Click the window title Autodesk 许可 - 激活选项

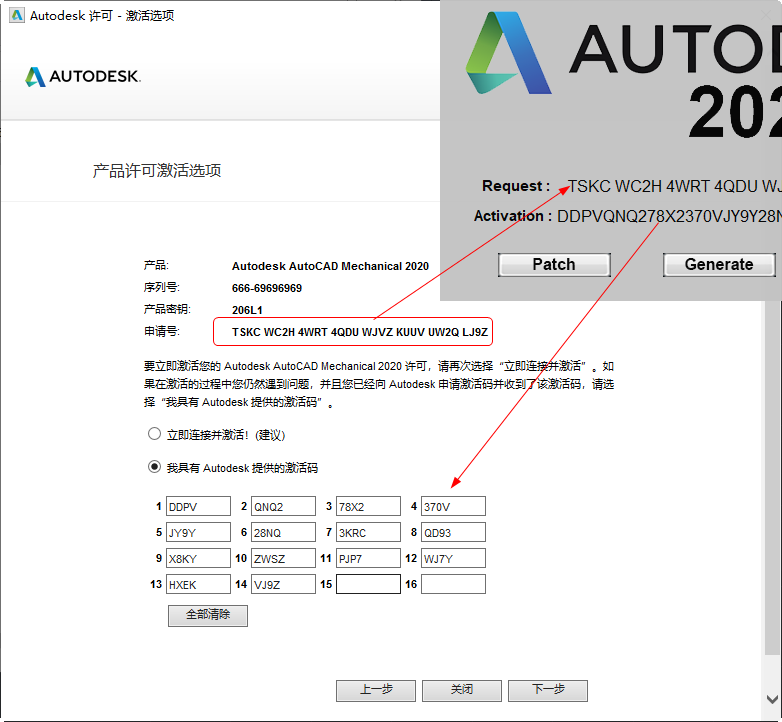tap(102, 16)
